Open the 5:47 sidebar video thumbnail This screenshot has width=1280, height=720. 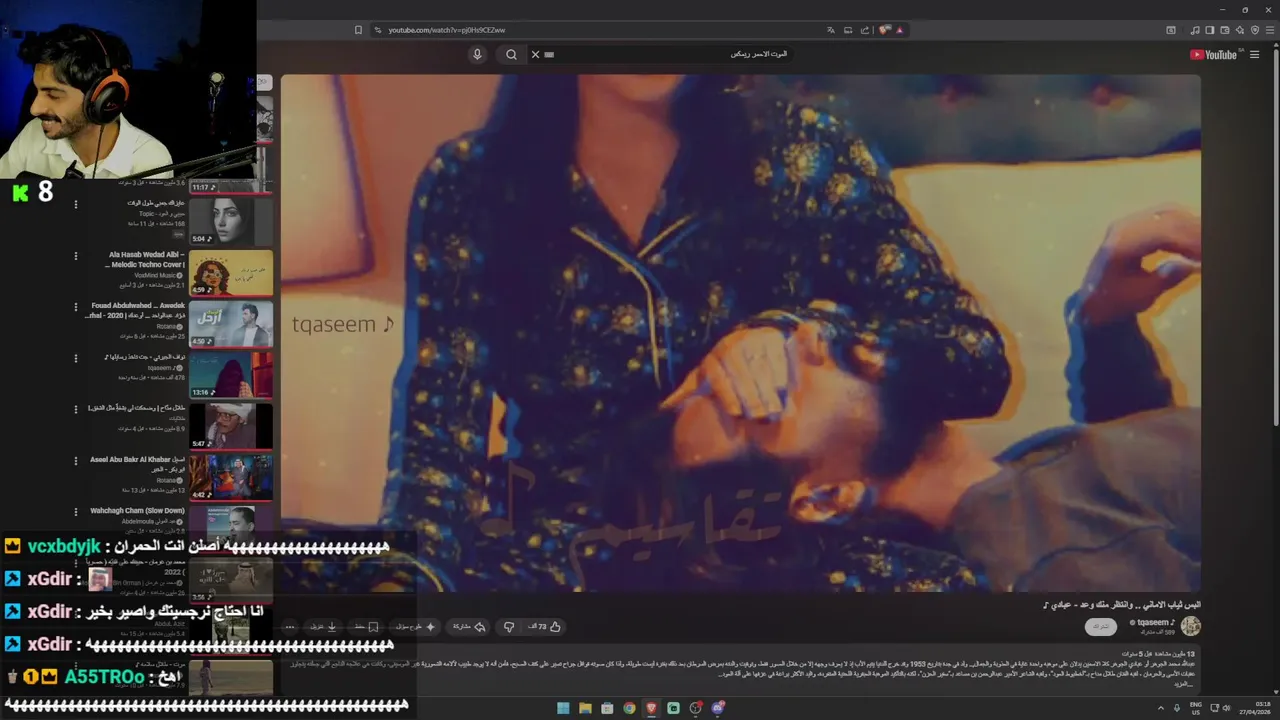231,427
